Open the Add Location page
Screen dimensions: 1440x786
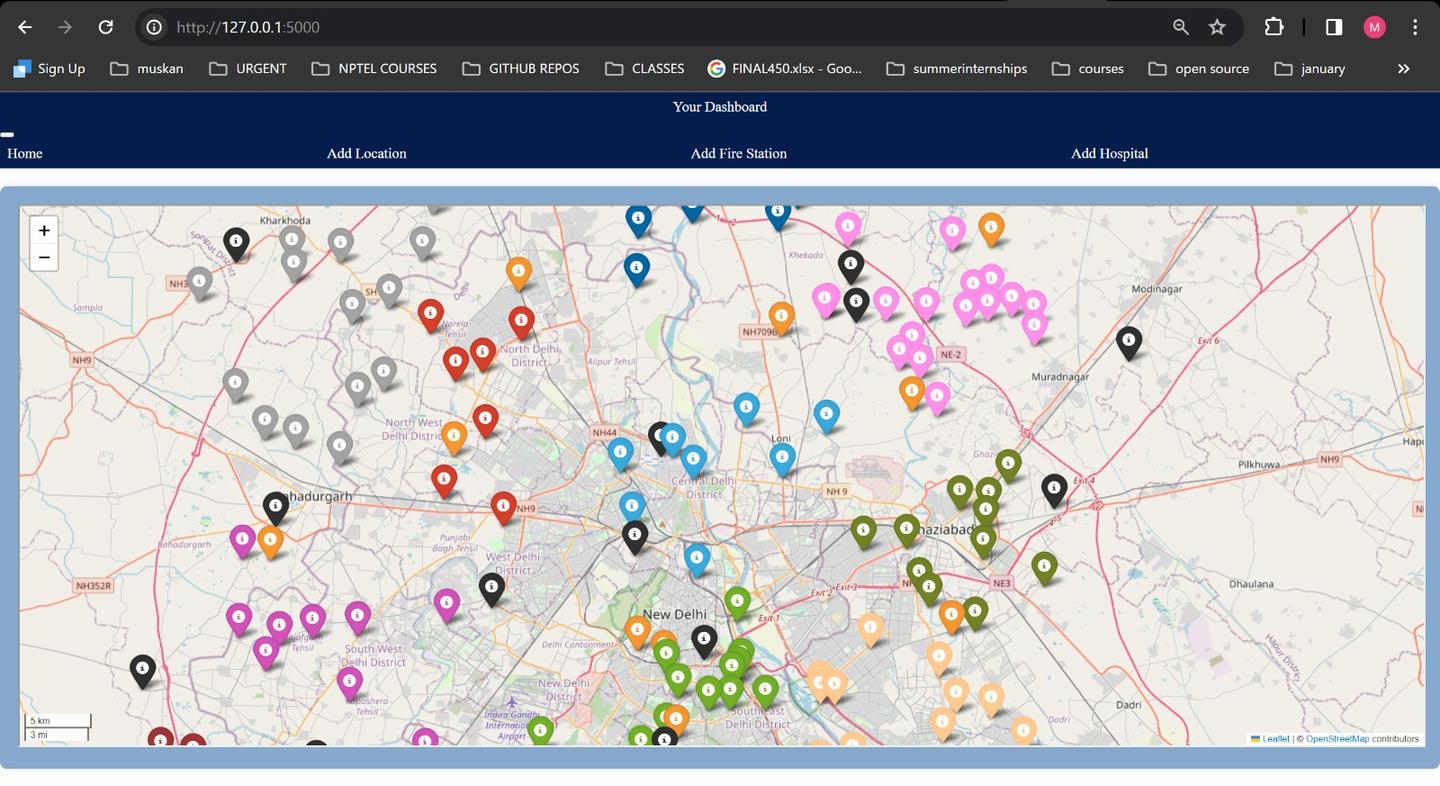click(367, 153)
